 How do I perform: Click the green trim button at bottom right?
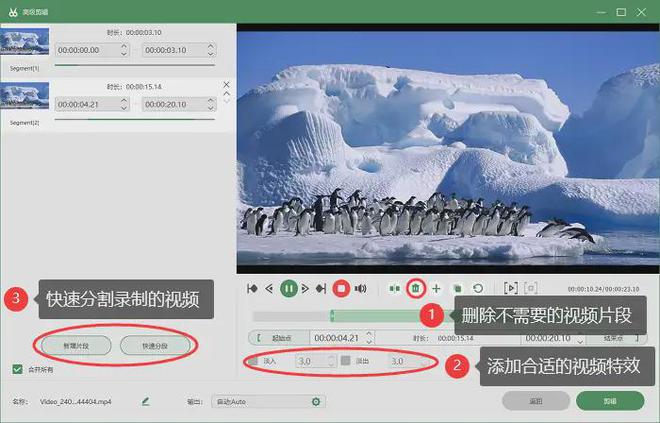610,401
